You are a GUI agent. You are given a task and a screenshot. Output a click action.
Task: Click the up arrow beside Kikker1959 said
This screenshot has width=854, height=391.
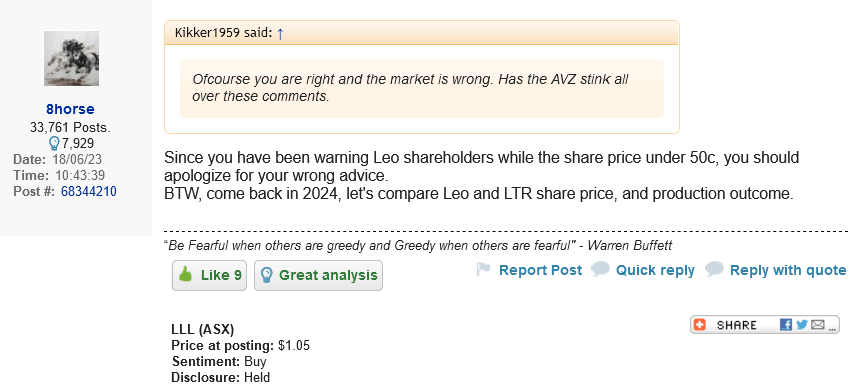(280, 34)
